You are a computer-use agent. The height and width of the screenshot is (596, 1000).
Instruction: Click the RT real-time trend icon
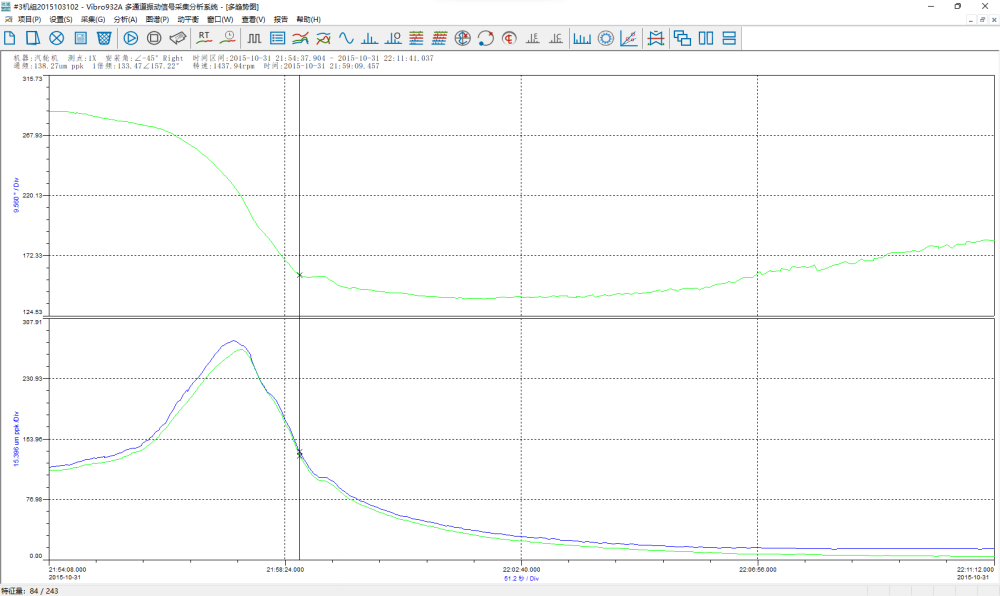coord(204,38)
